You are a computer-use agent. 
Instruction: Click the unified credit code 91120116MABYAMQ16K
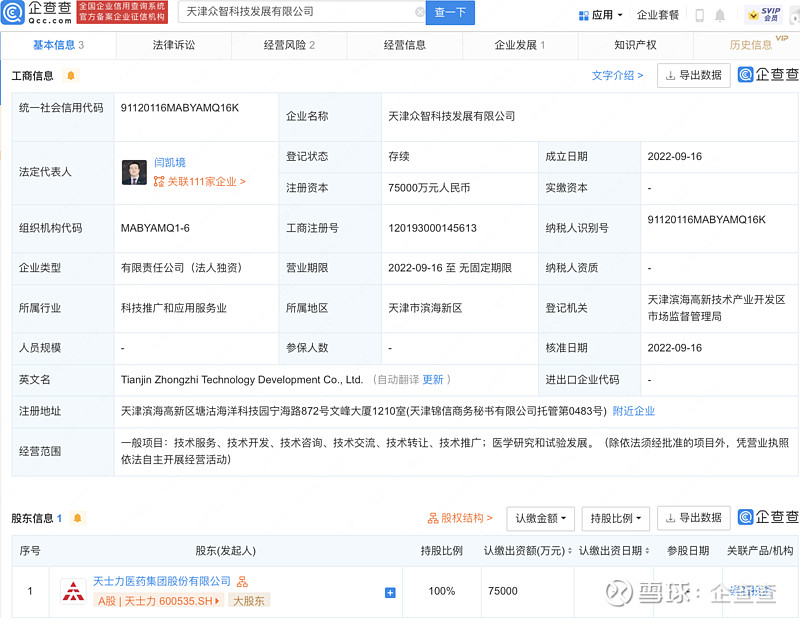point(180,108)
